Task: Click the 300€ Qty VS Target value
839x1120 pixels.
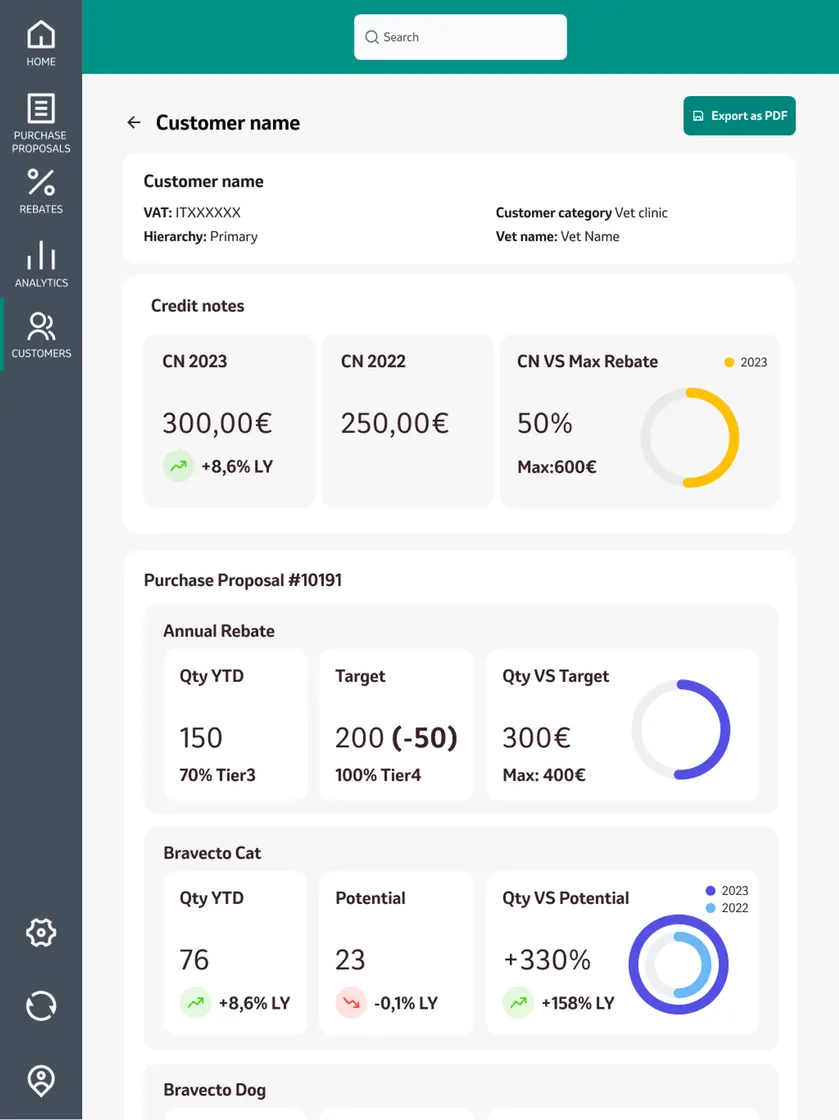Action: pyautogui.click(x=536, y=737)
